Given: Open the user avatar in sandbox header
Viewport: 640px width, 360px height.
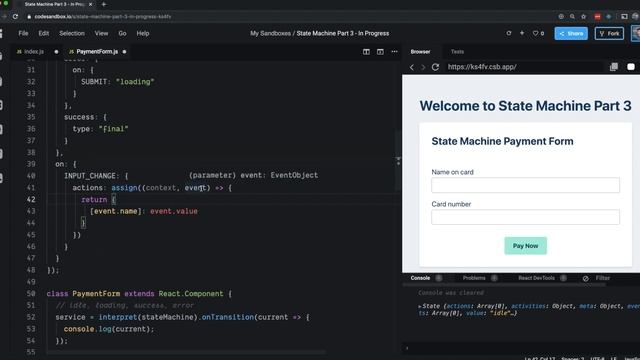Looking at the screenshot, I should pos(636,33).
